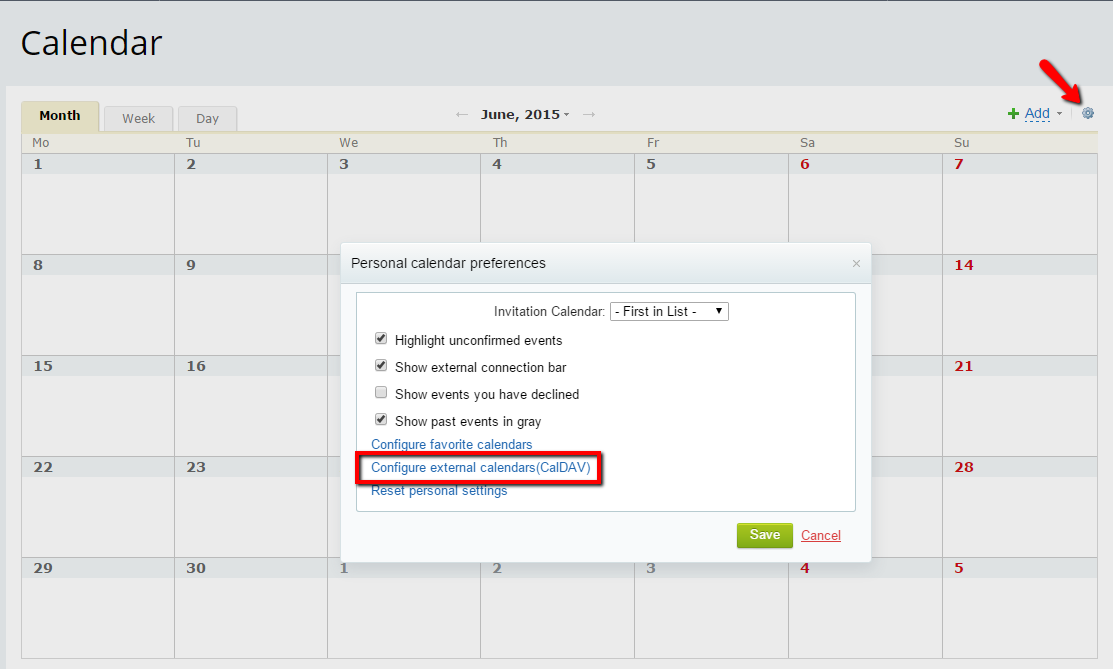The height and width of the screenshot is (669, 1113).
Task: Open the Invitation Calendar dropdown
Action: tap(669, 311)
